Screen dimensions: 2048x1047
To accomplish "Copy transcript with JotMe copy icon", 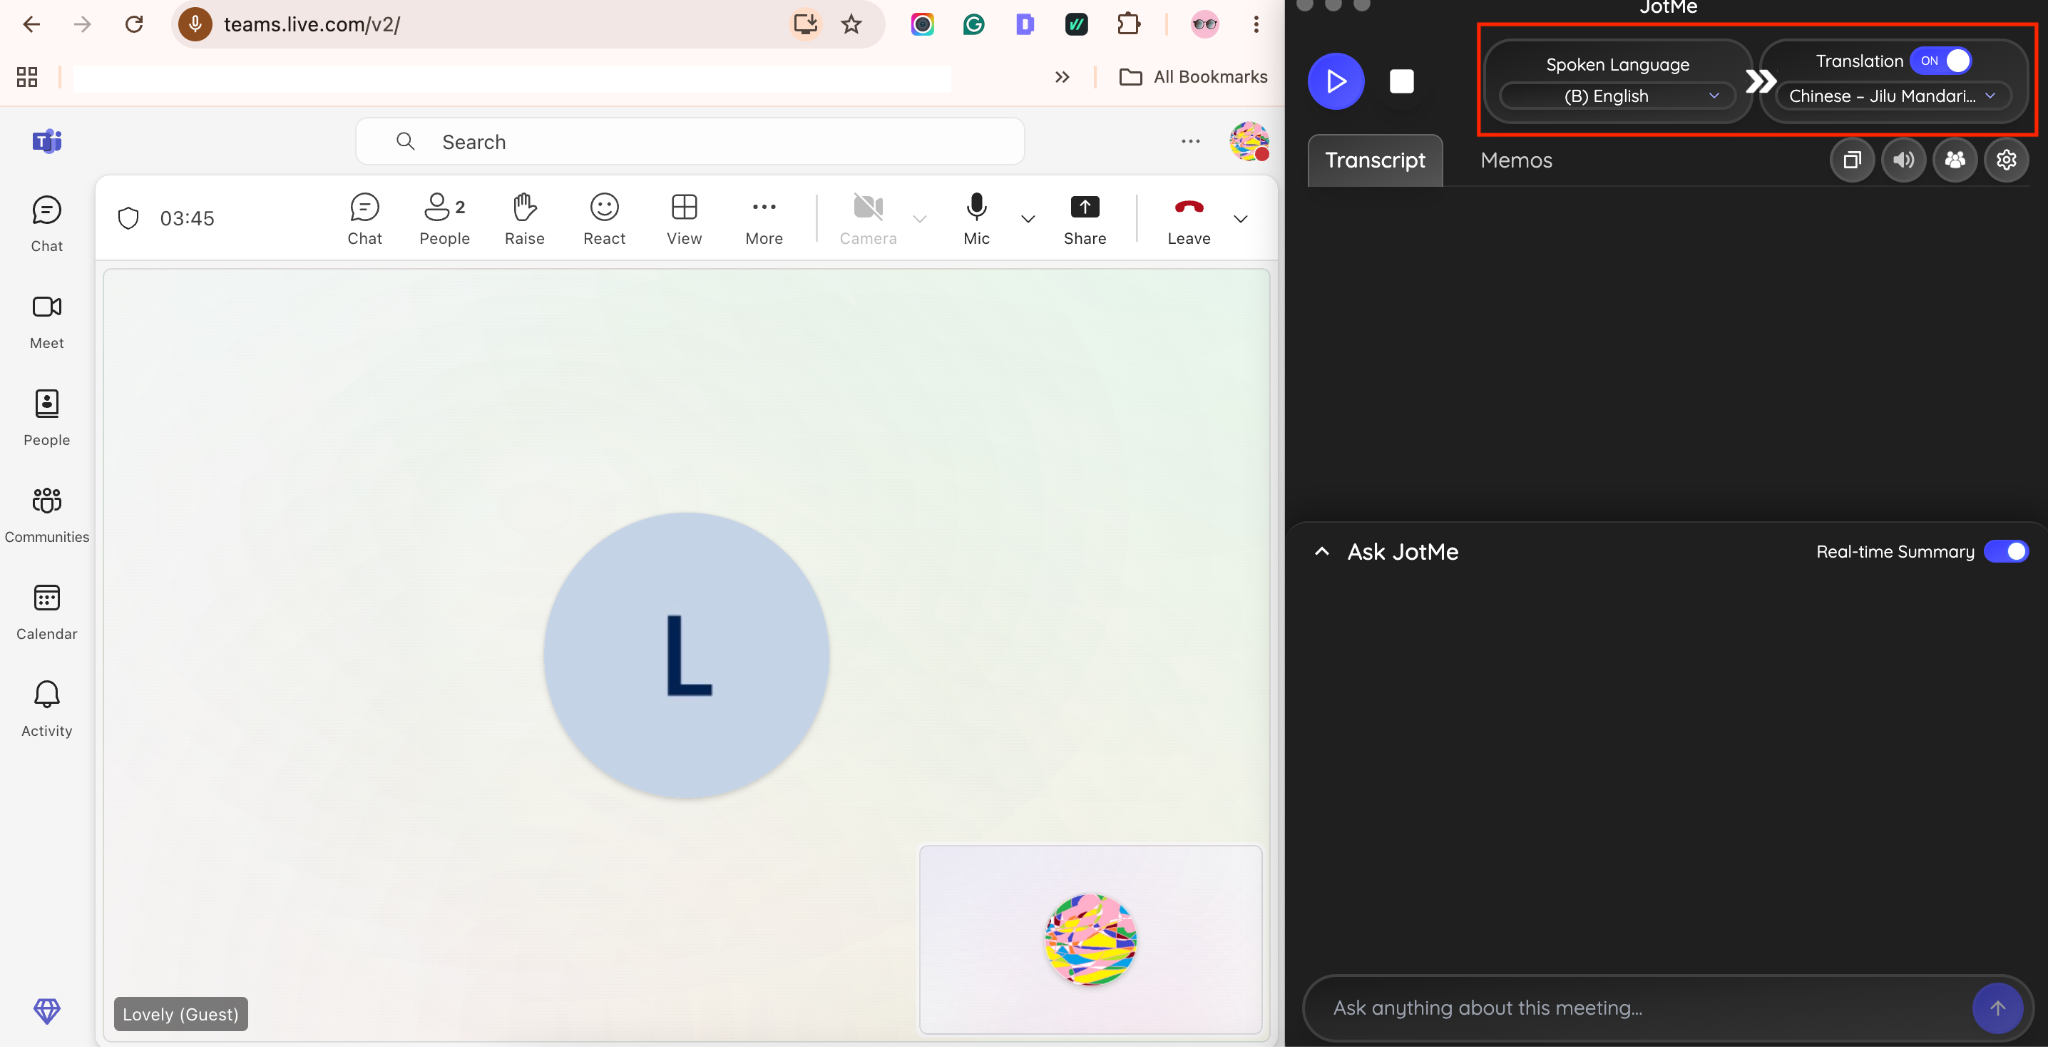I will (x=1852, y=160).
